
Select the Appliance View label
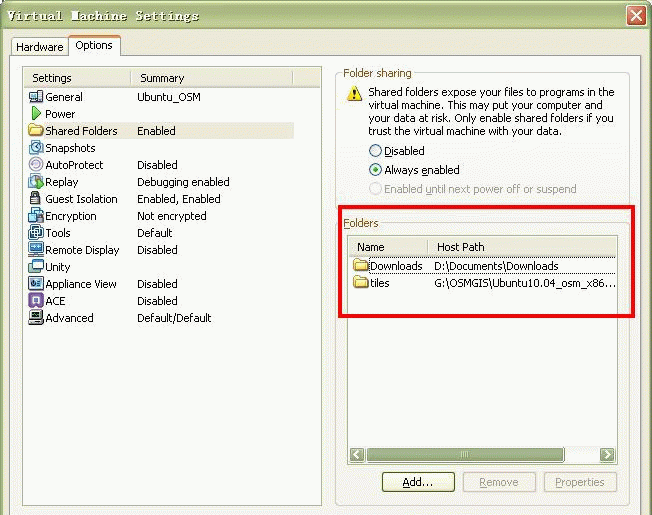(x=81, y=284)
